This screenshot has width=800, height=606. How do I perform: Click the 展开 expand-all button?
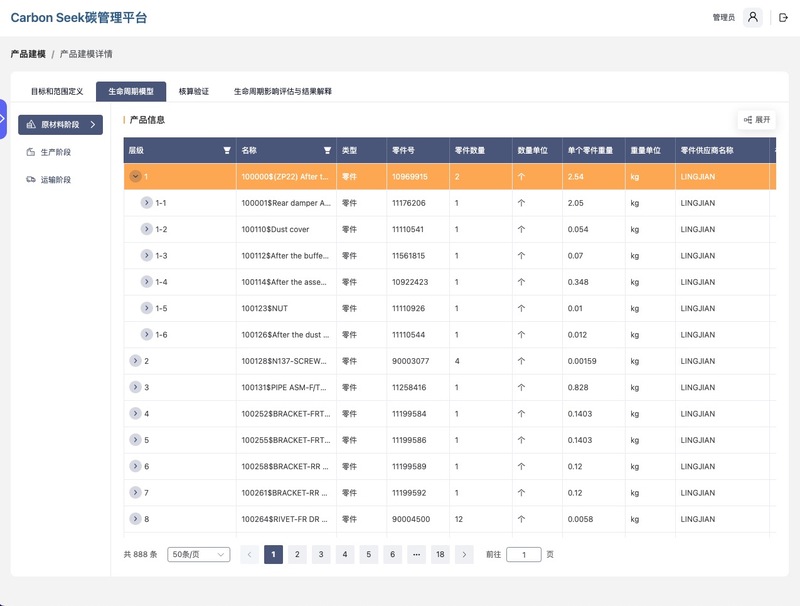pos(757,120)
